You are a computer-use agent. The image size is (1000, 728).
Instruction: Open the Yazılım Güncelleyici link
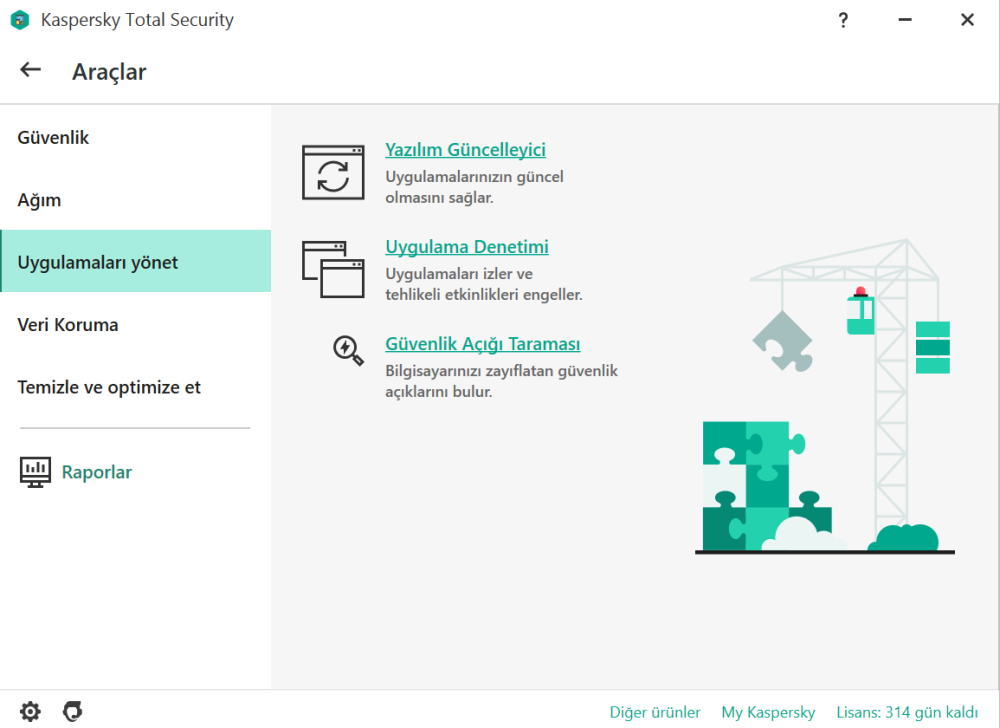click(466, 150)
